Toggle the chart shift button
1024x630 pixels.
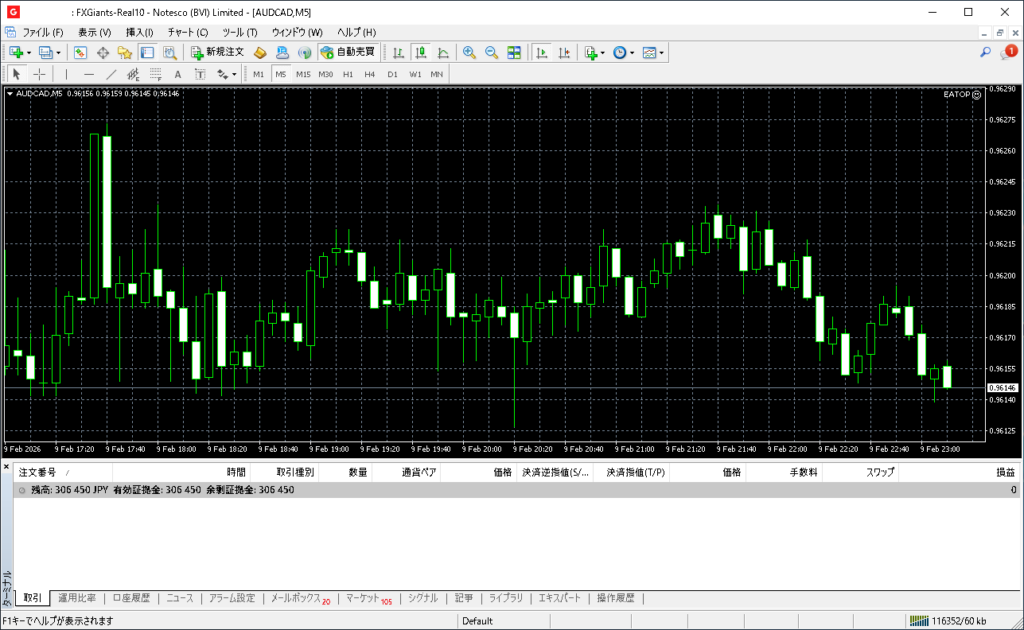click(x=564, y=52)
